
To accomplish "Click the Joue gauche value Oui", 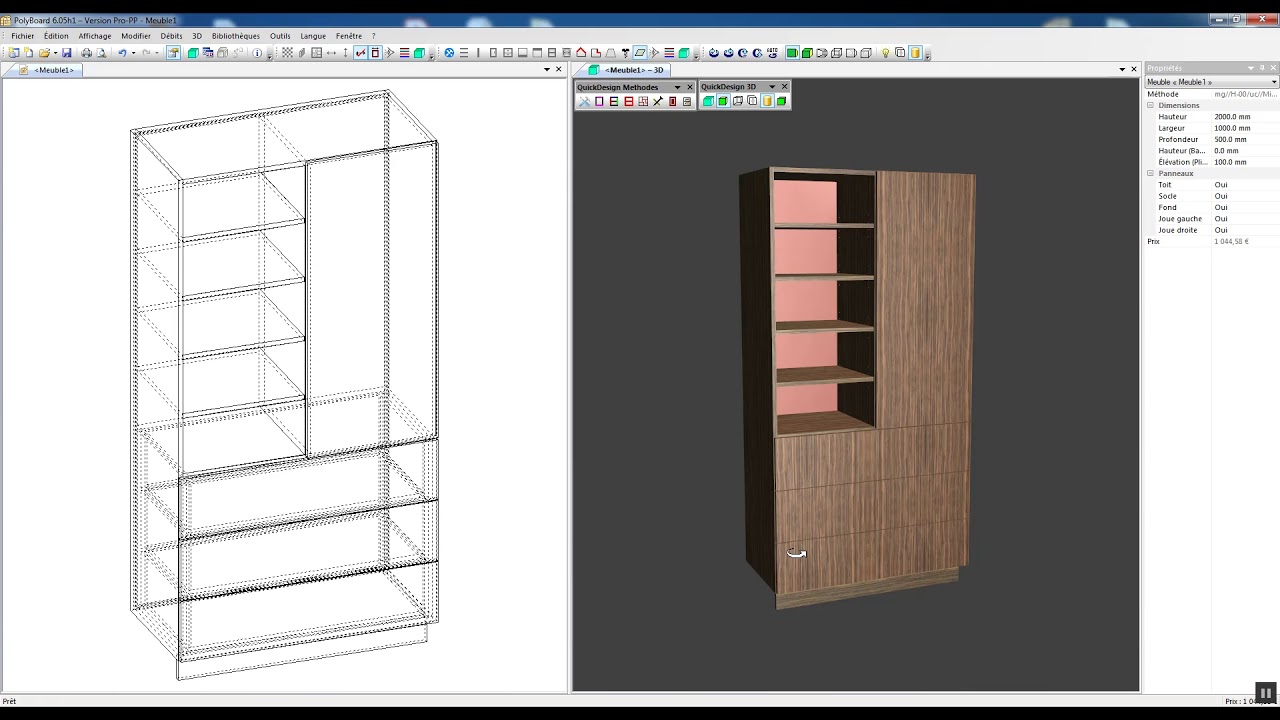I will click(x=1221, y=219).
